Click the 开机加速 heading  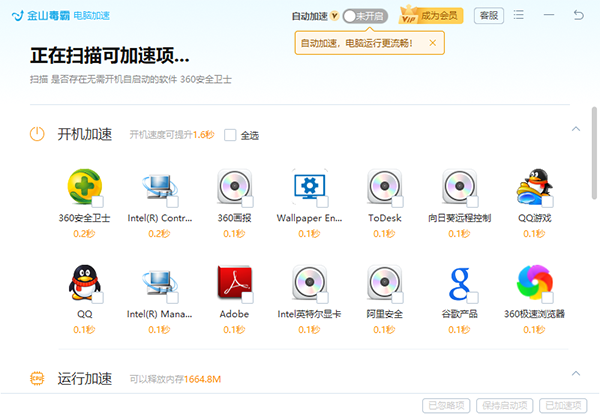click(x=85, y=134)
